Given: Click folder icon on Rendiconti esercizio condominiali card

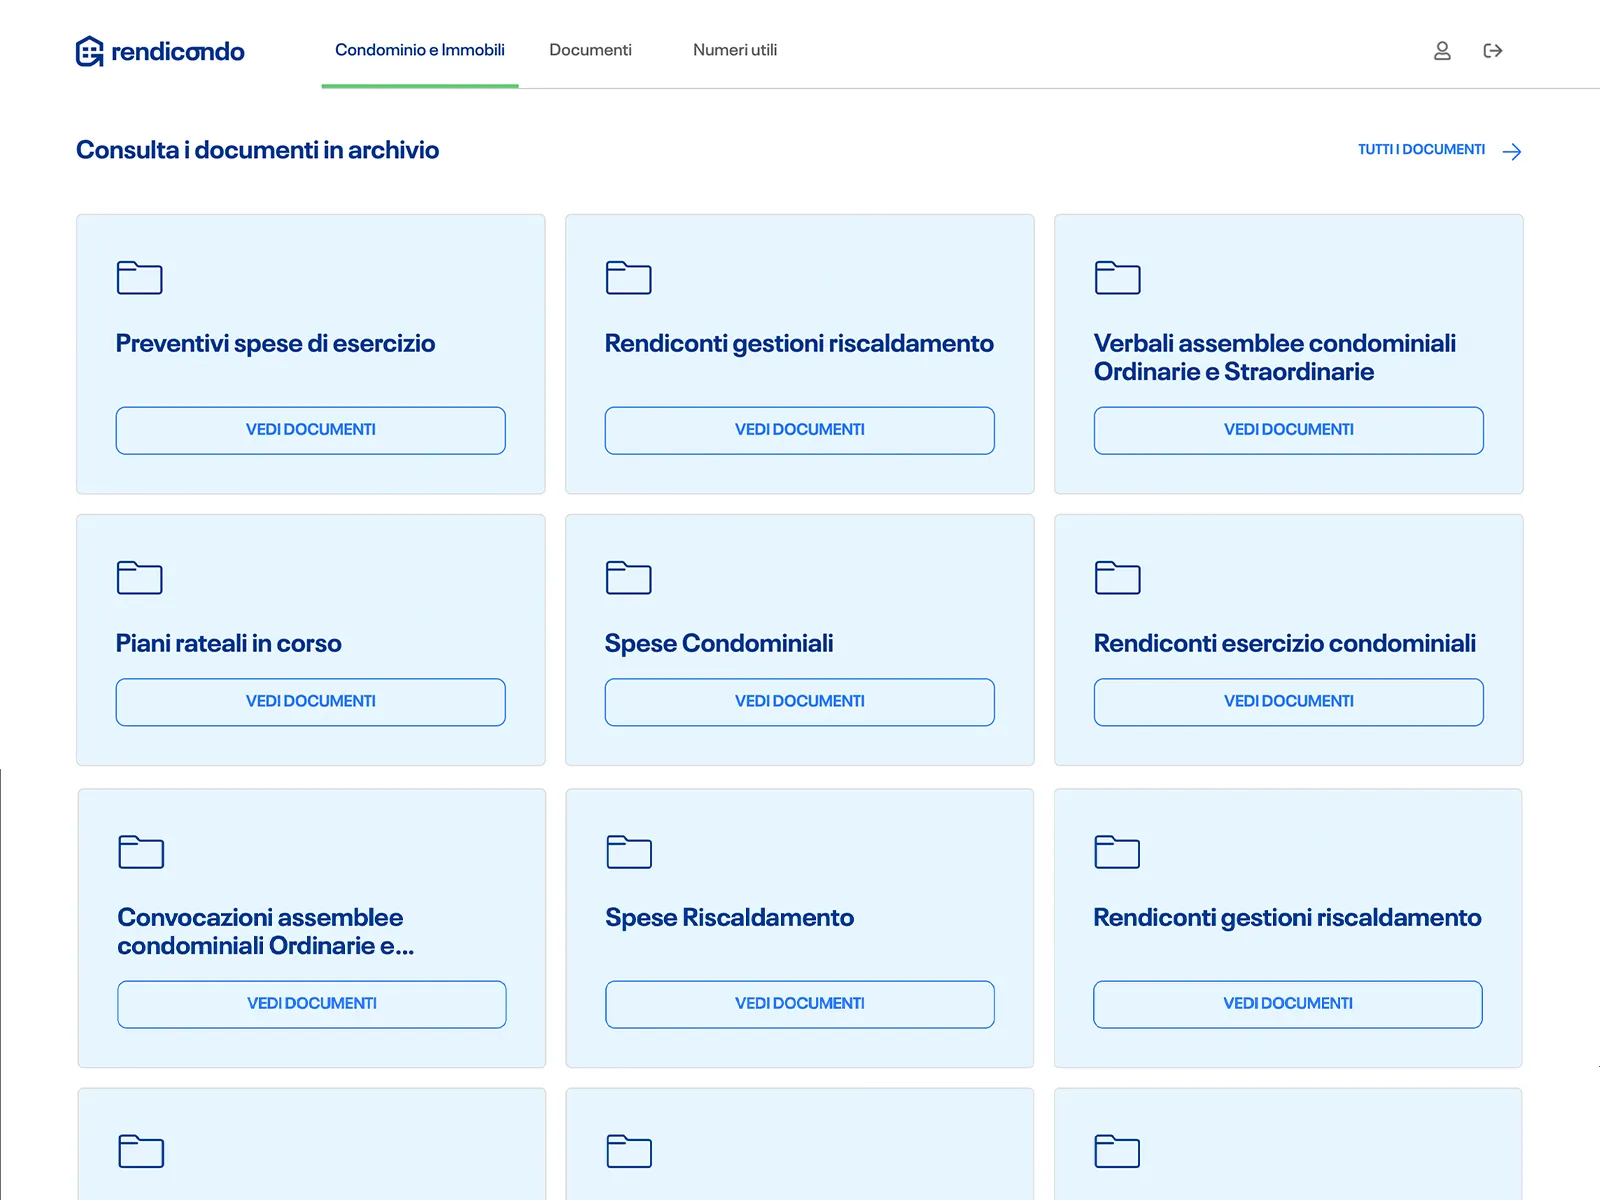Looking at the screenshot, I should coord(1118,577).
